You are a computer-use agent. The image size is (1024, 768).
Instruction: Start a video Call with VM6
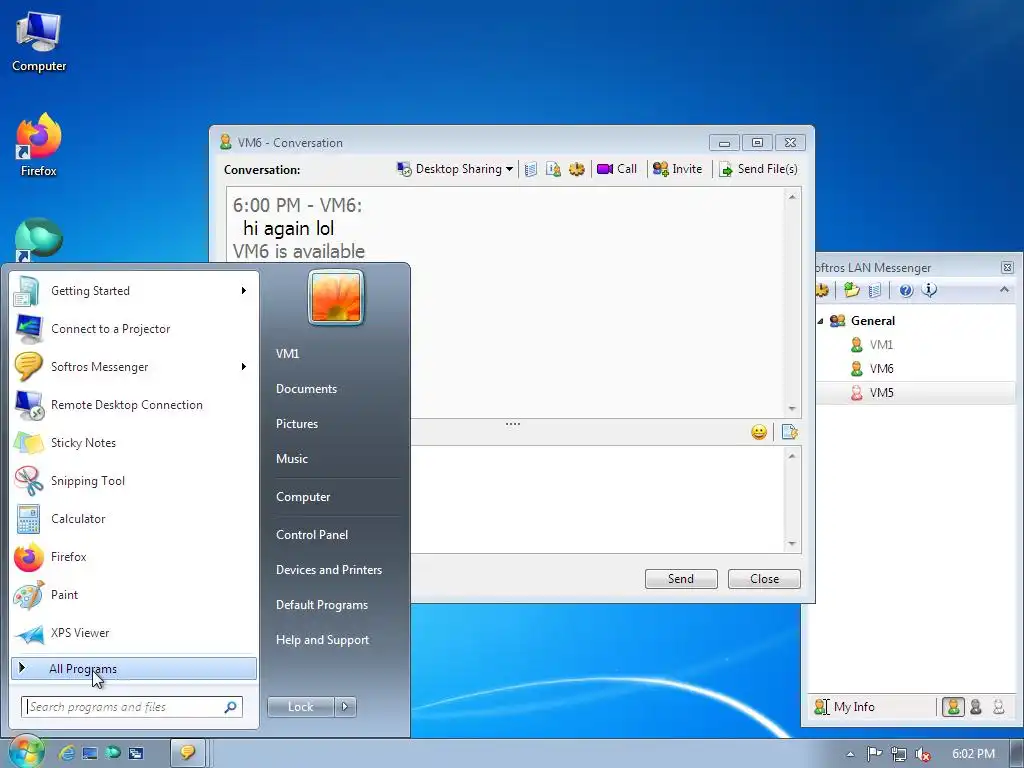616,169
